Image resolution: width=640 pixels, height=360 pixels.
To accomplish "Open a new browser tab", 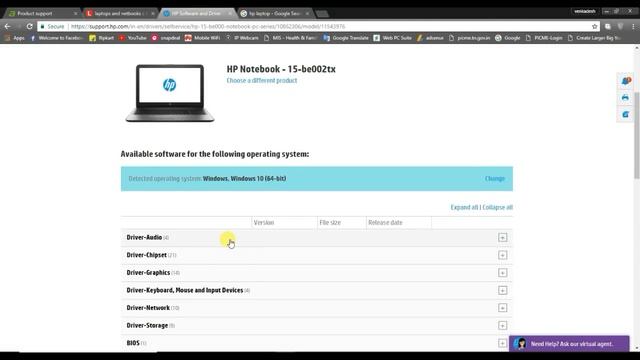I will [322, 14].
